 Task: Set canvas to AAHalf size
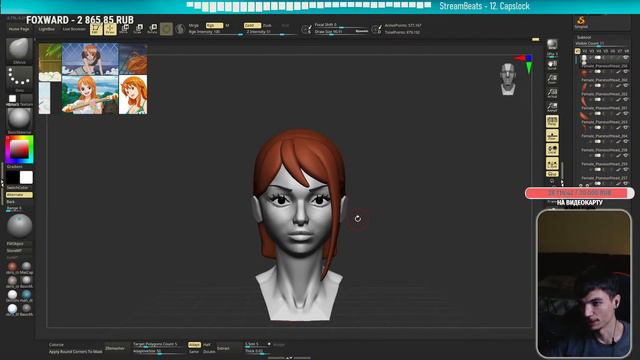(x=552, y=107)
